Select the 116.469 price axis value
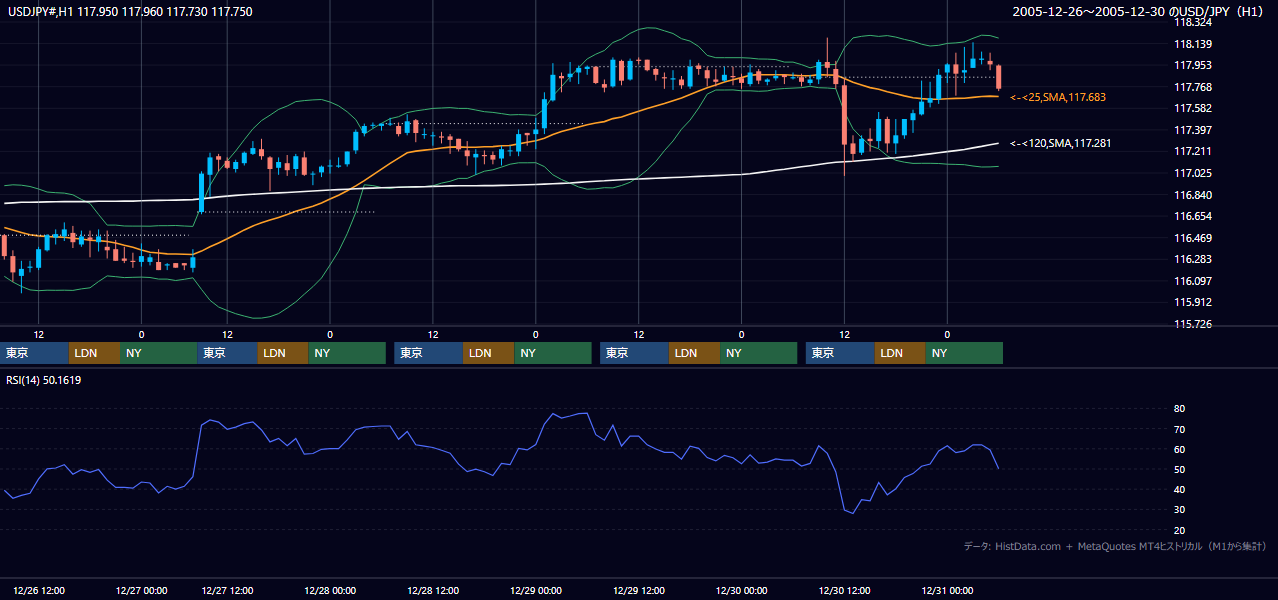 pyautogui.click(x=1194, y=238)
